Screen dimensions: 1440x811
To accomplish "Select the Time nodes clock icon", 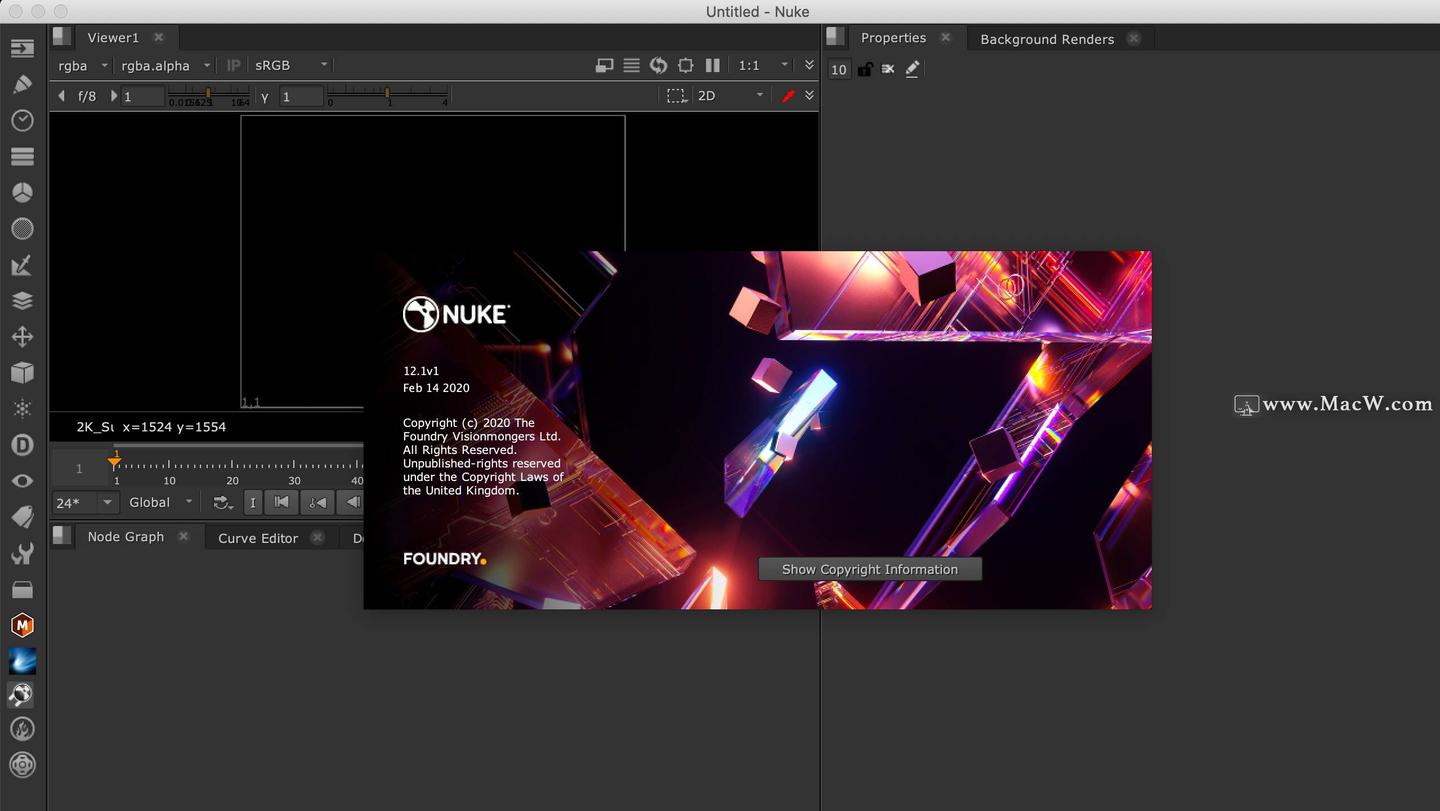I will [x=22, y=120].
